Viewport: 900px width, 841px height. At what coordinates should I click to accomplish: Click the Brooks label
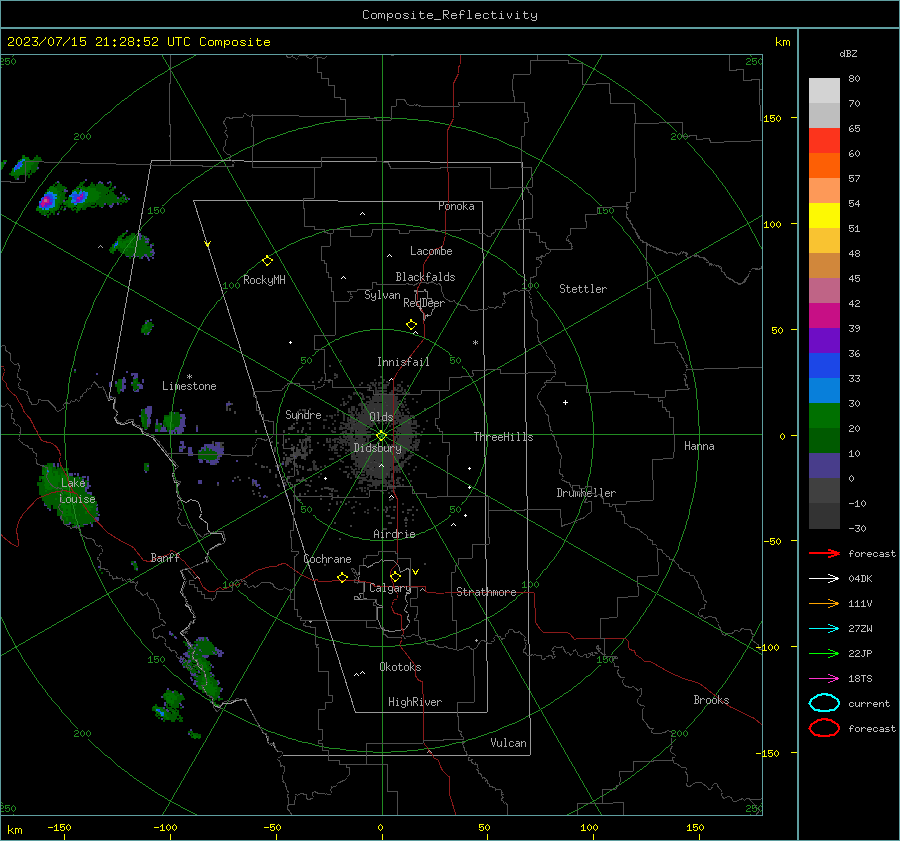pos(711,700)
